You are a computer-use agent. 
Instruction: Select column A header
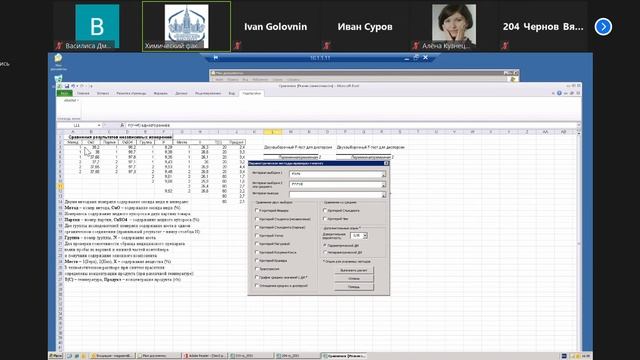coord(73,132)
